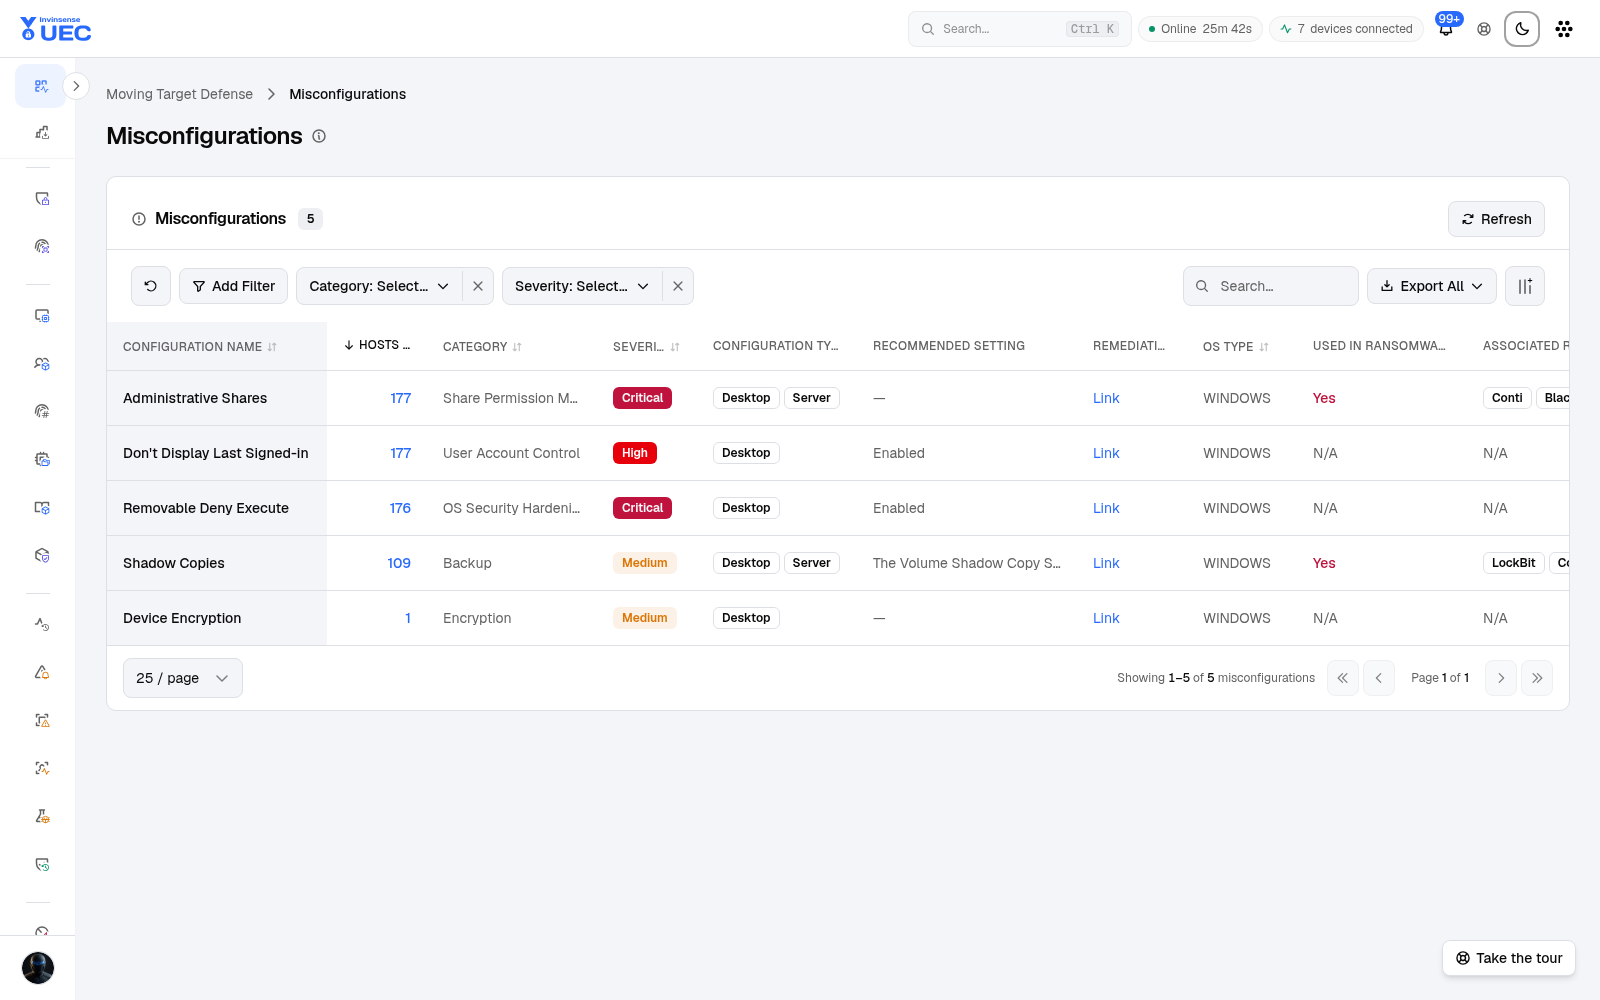Image resolution: width=1600 pixels, height=1000 pixels.
Task: Open user avatar at sidebar bottom
Action: pos(38,968)
